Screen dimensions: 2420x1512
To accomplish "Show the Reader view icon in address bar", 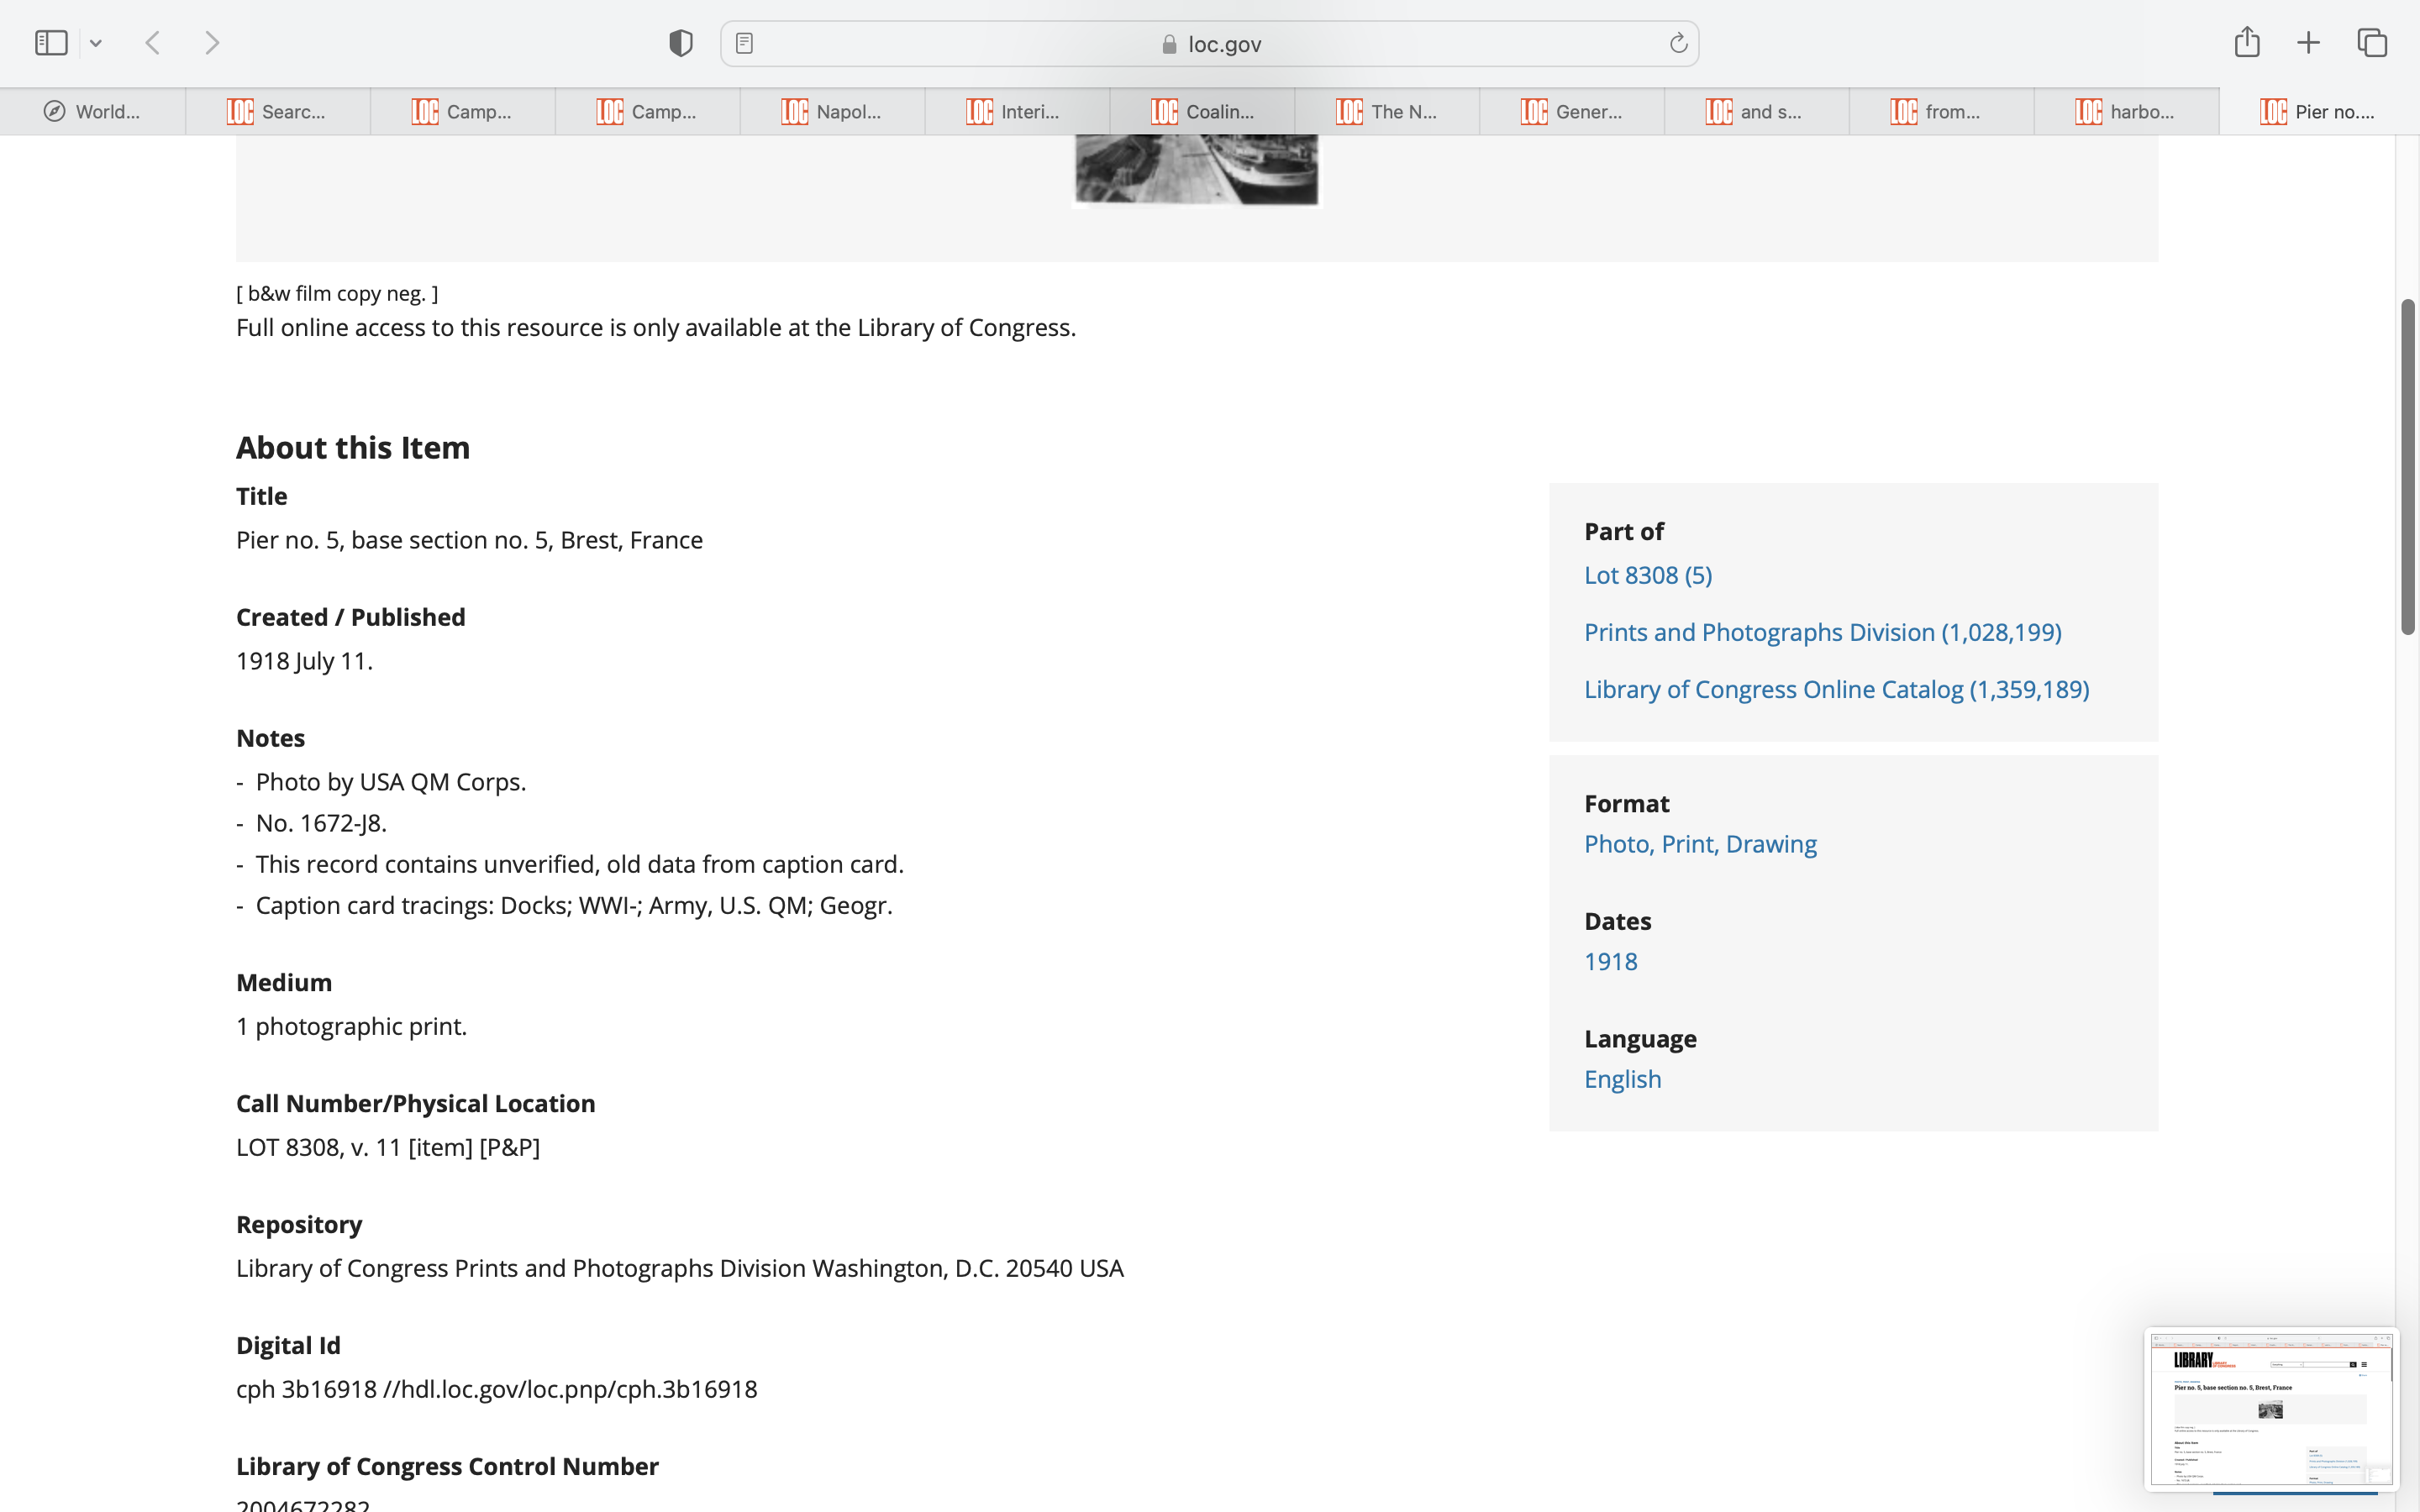I will pos(744,43).
